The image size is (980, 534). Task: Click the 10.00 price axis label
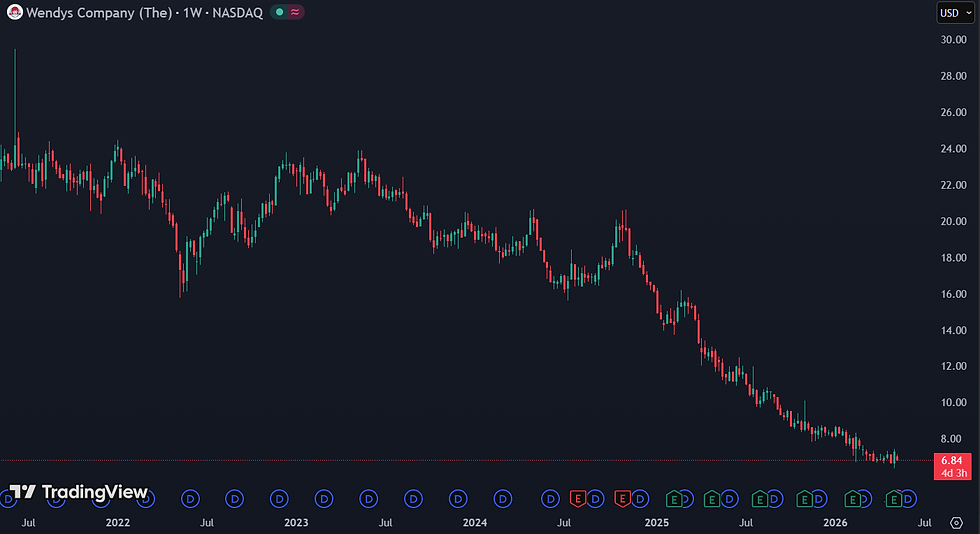(953, 402)
